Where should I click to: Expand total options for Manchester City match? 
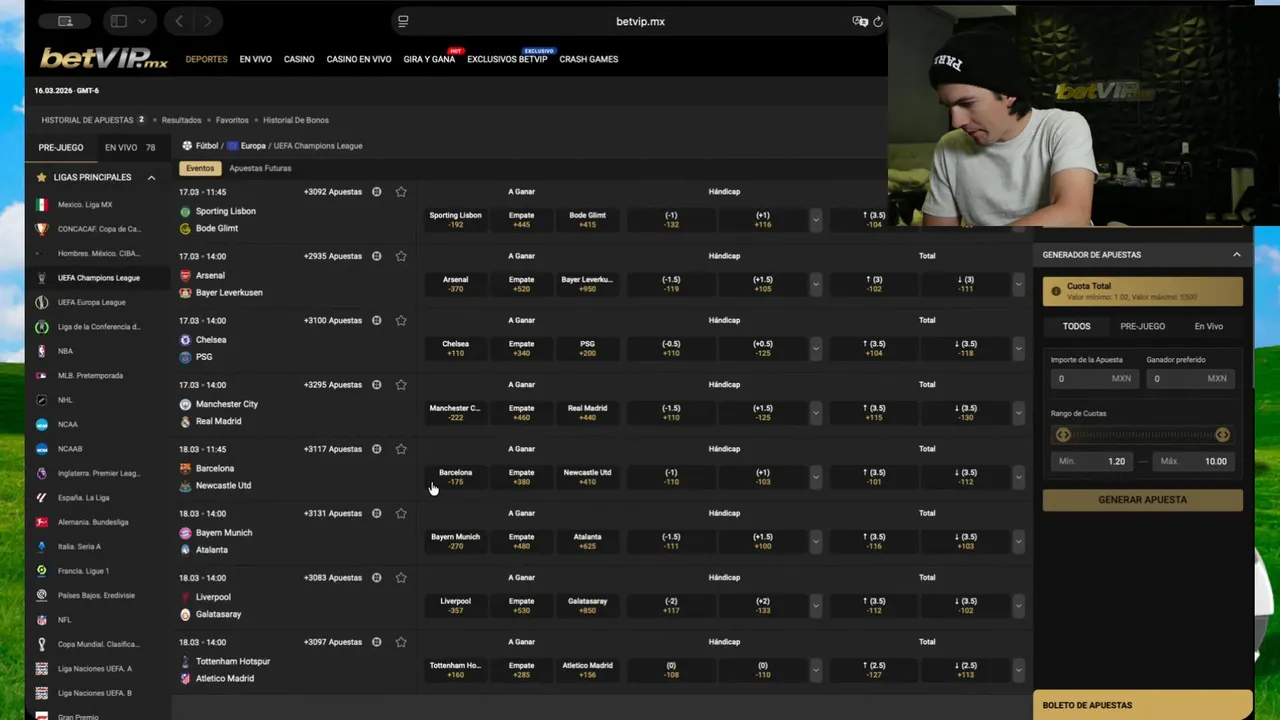click(x=1018, y=413)
